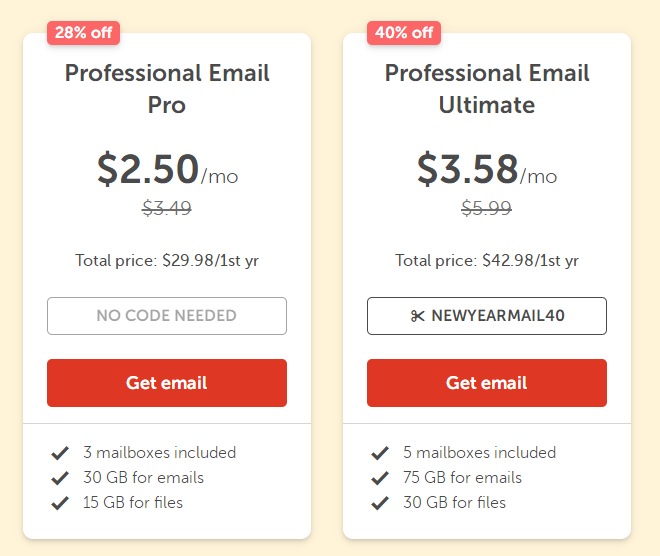Click the 28% off badge

point(83,33)
